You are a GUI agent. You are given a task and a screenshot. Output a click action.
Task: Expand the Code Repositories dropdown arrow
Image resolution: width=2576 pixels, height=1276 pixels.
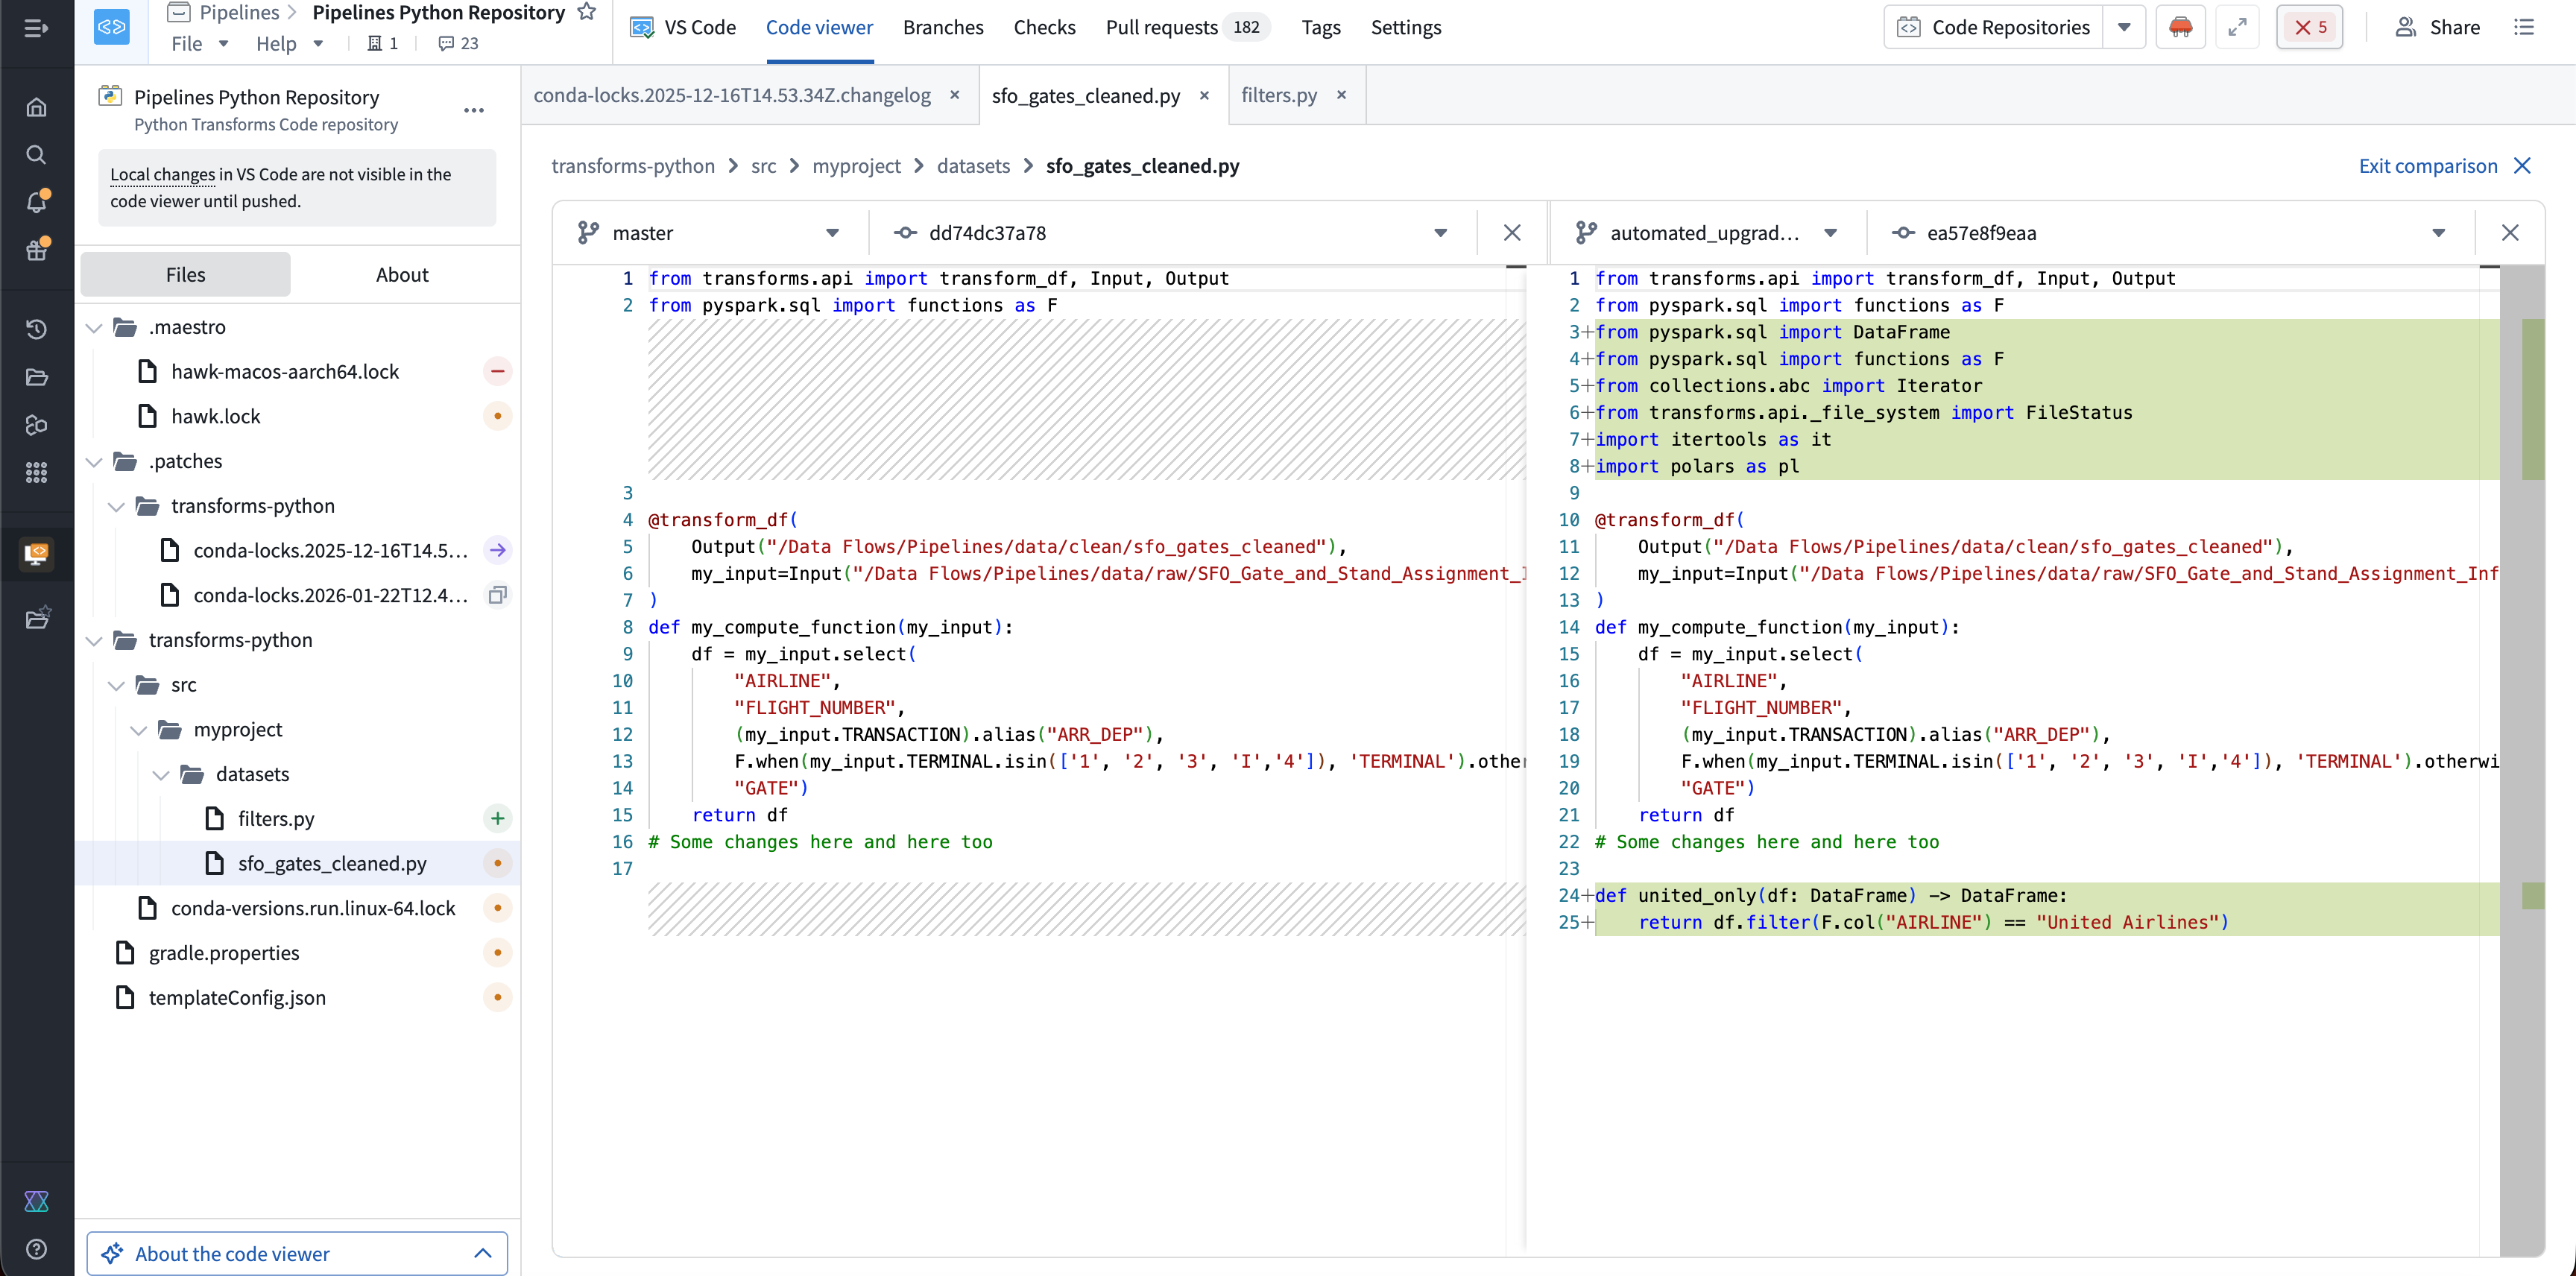point(2124,27)
